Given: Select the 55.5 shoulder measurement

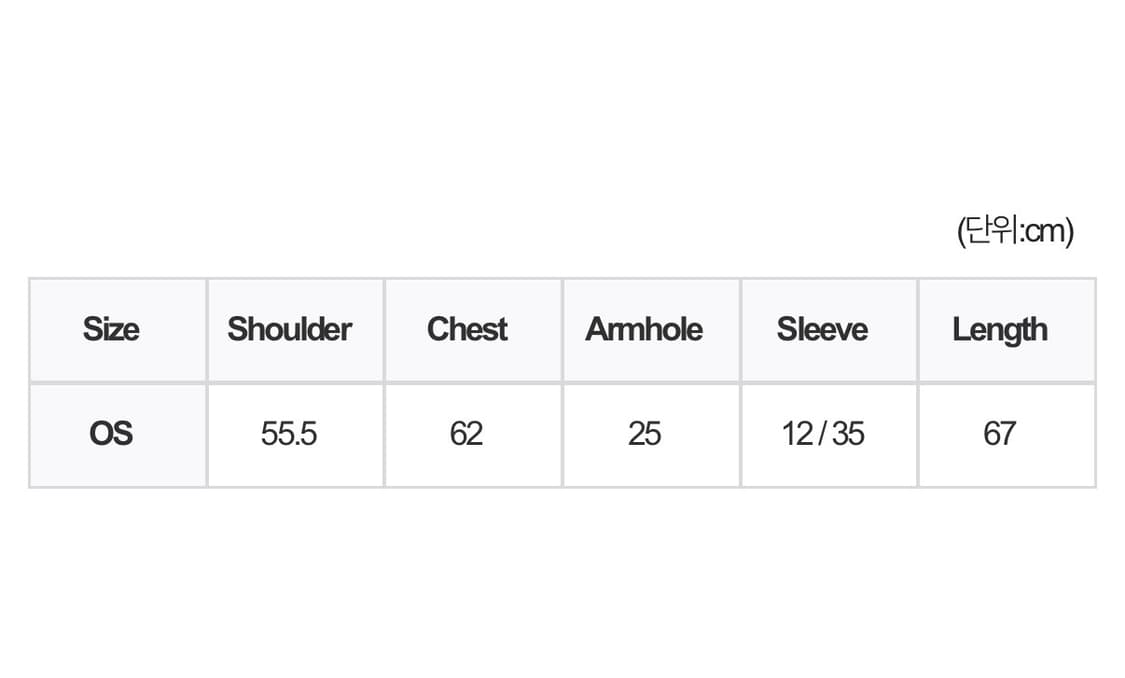Looking at the screenshot, I should 289,434.
